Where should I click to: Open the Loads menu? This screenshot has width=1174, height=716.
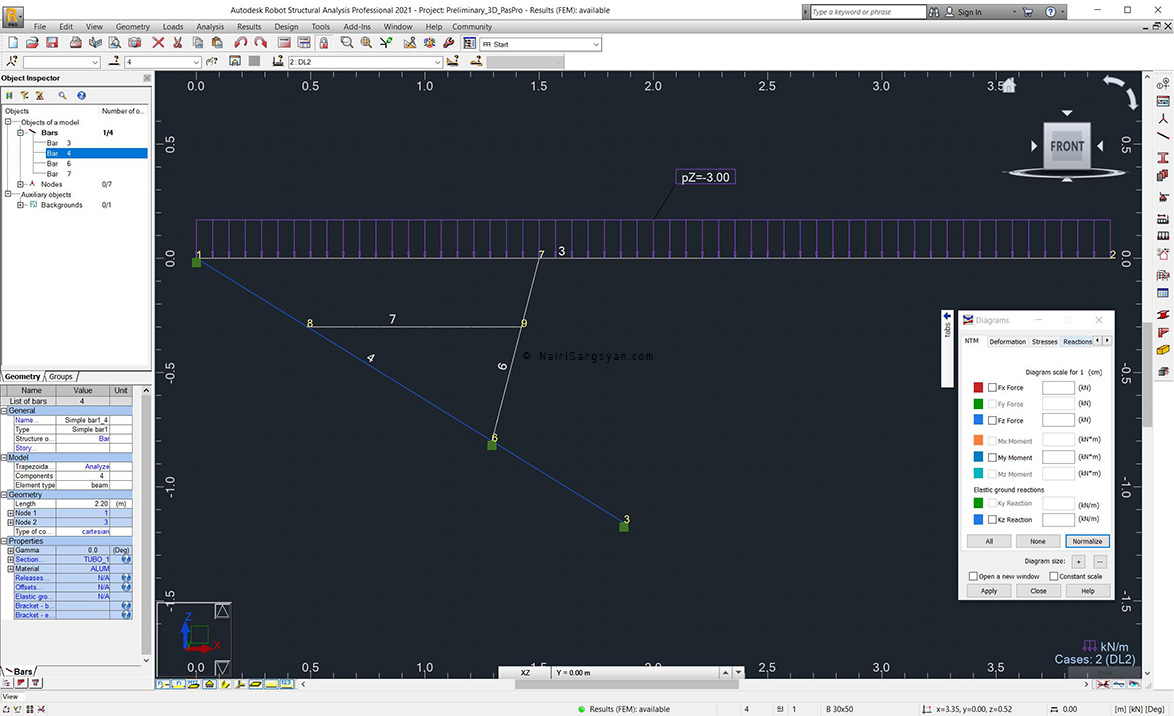pyautogui.click(x=173, y=27)
